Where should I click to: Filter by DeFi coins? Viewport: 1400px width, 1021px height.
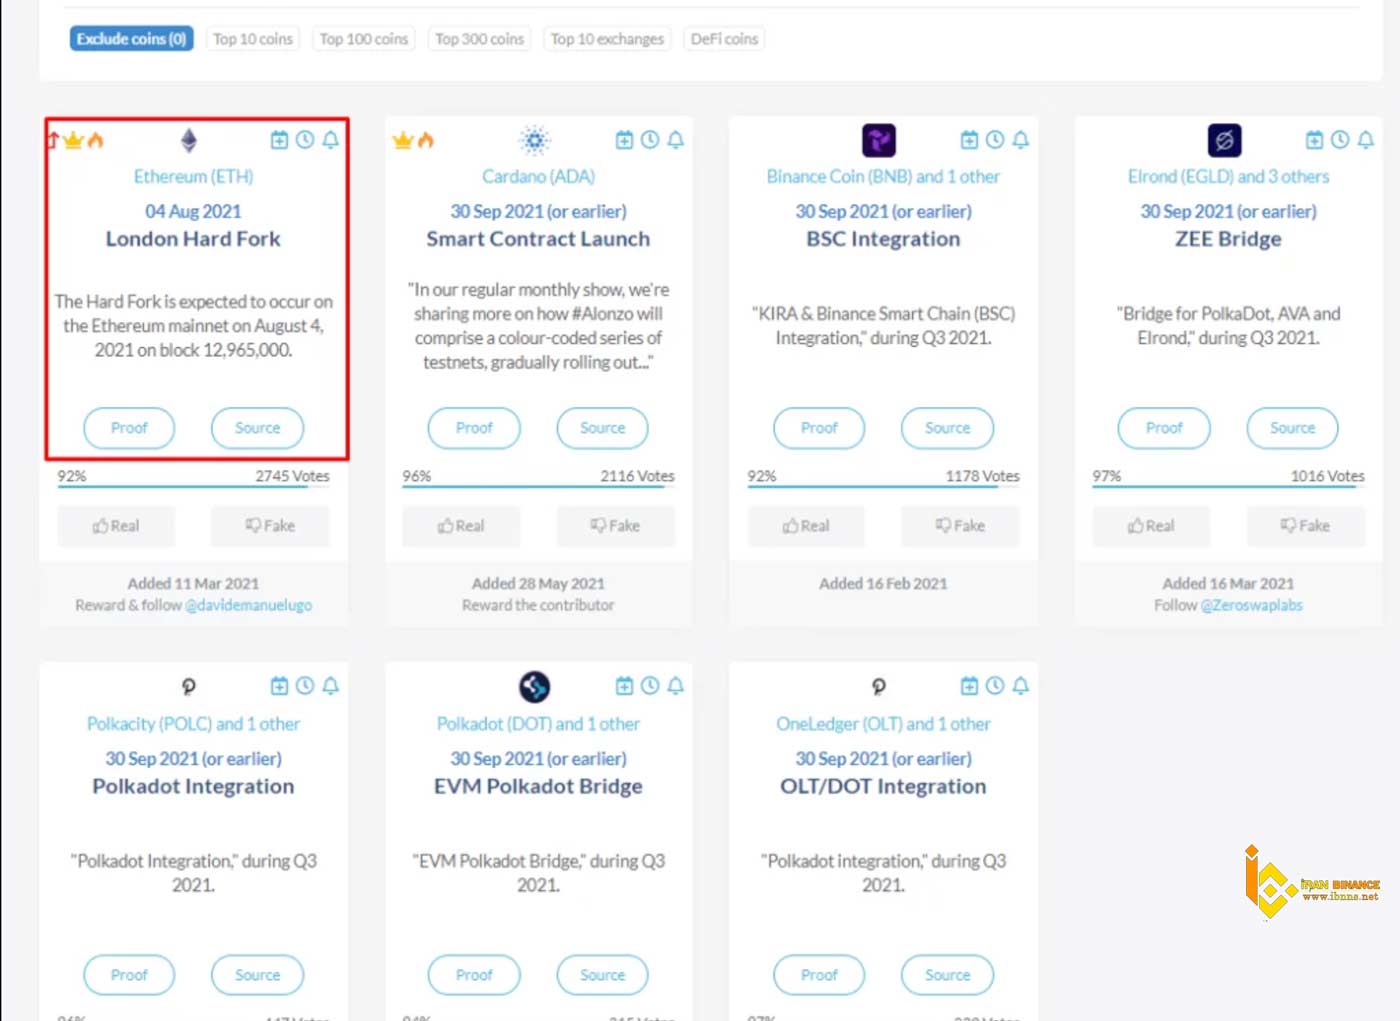tap(724, 39)
